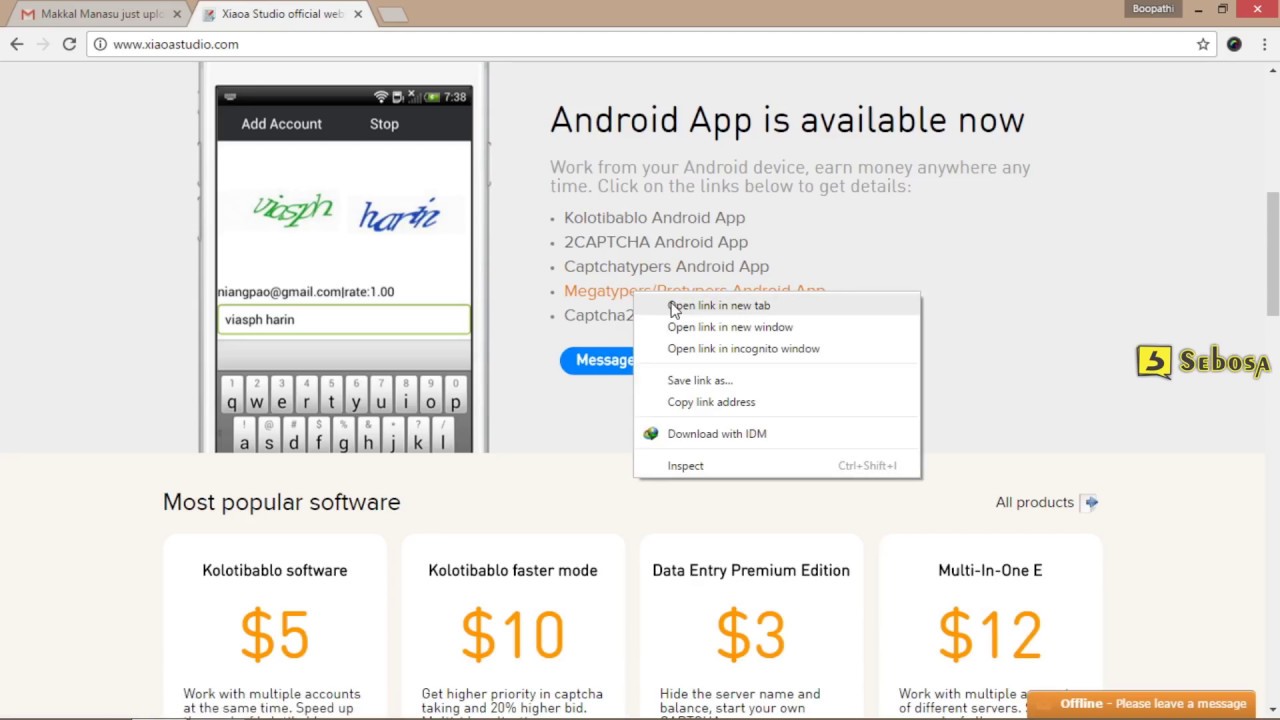The height and width of the screenshot is (720, 1280).
Task: Click arrow icon next to All products
Action: point(1090,503)
